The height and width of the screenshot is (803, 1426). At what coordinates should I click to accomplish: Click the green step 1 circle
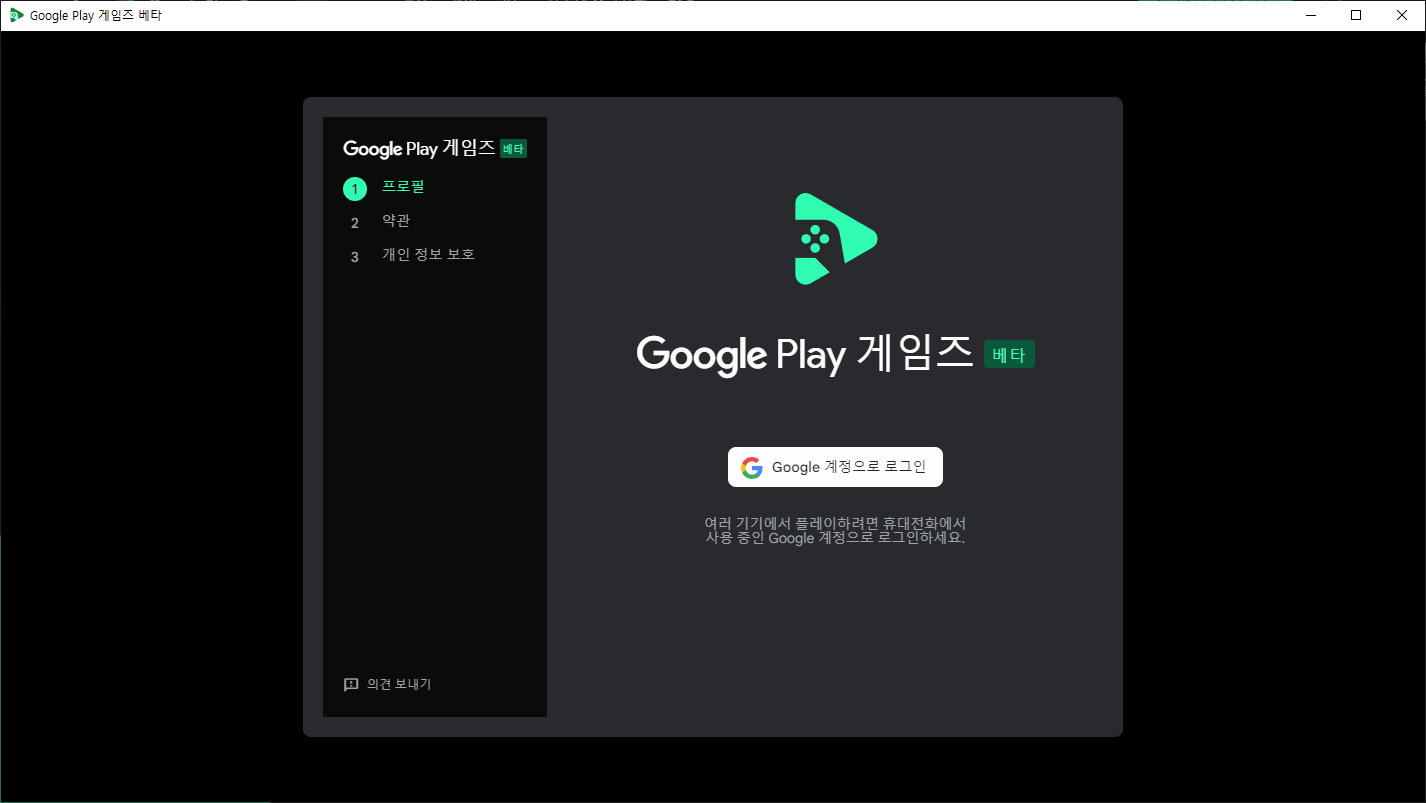pos(355,189)
